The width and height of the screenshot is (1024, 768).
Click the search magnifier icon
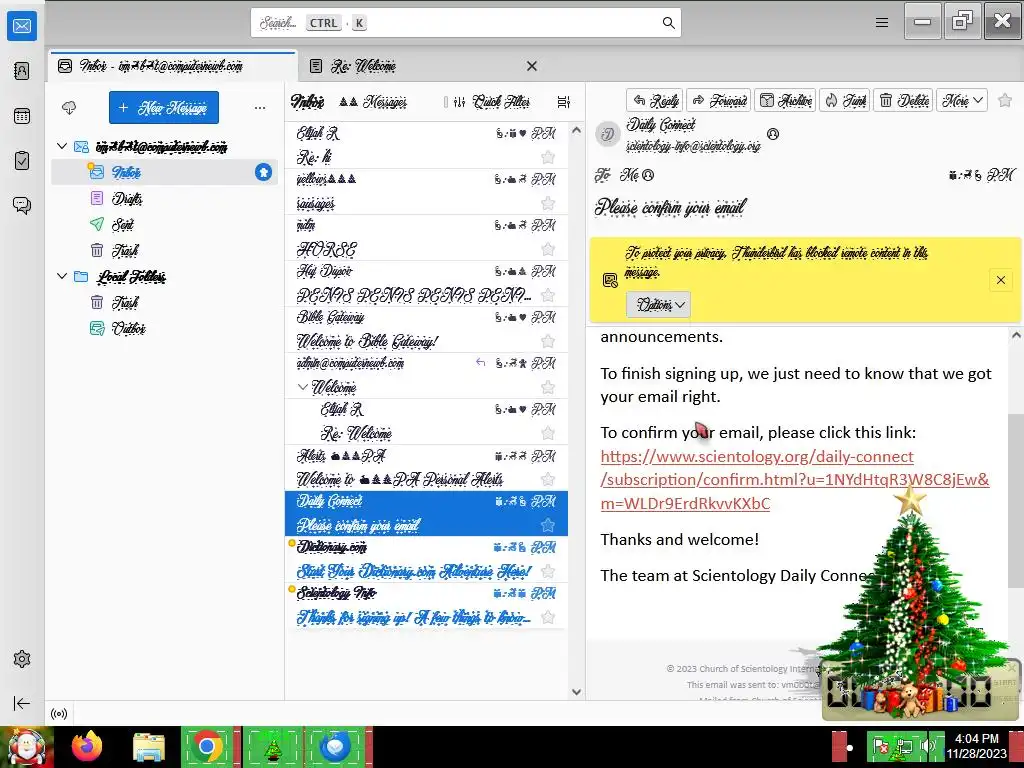(x=668, y=23)
